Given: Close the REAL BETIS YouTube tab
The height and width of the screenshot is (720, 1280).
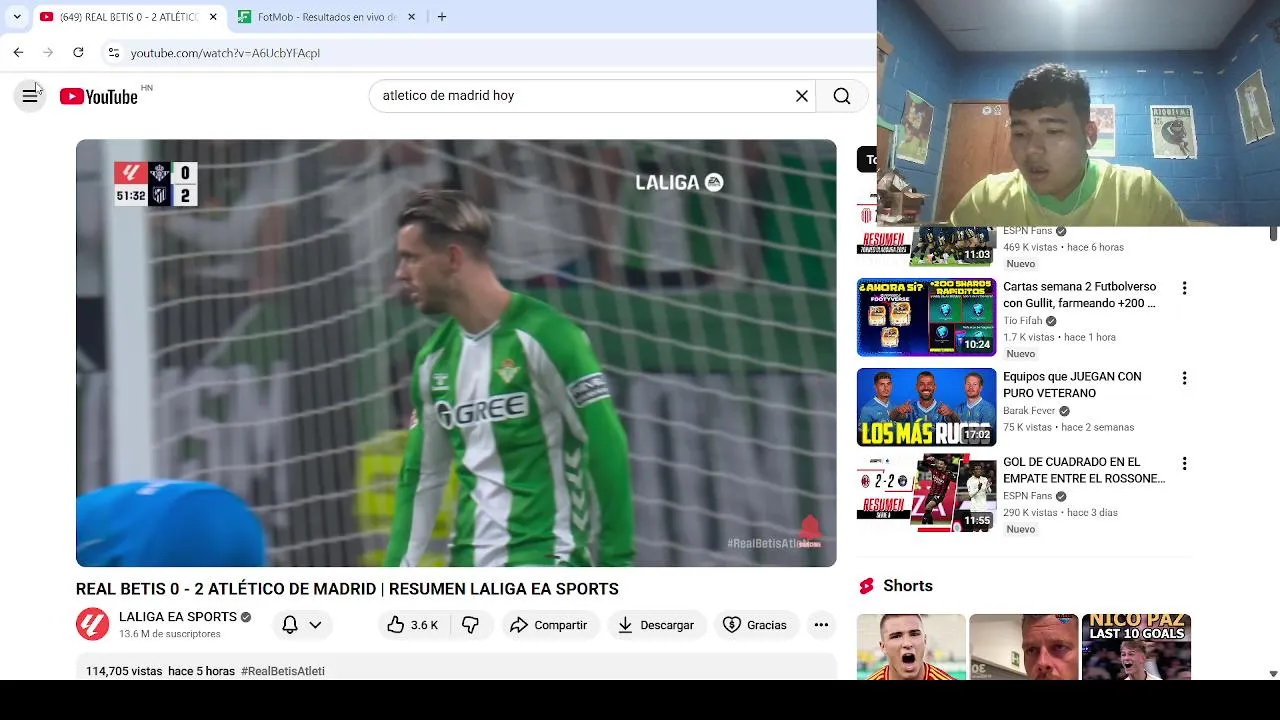Looking at the screenshot, I should 213,17.
